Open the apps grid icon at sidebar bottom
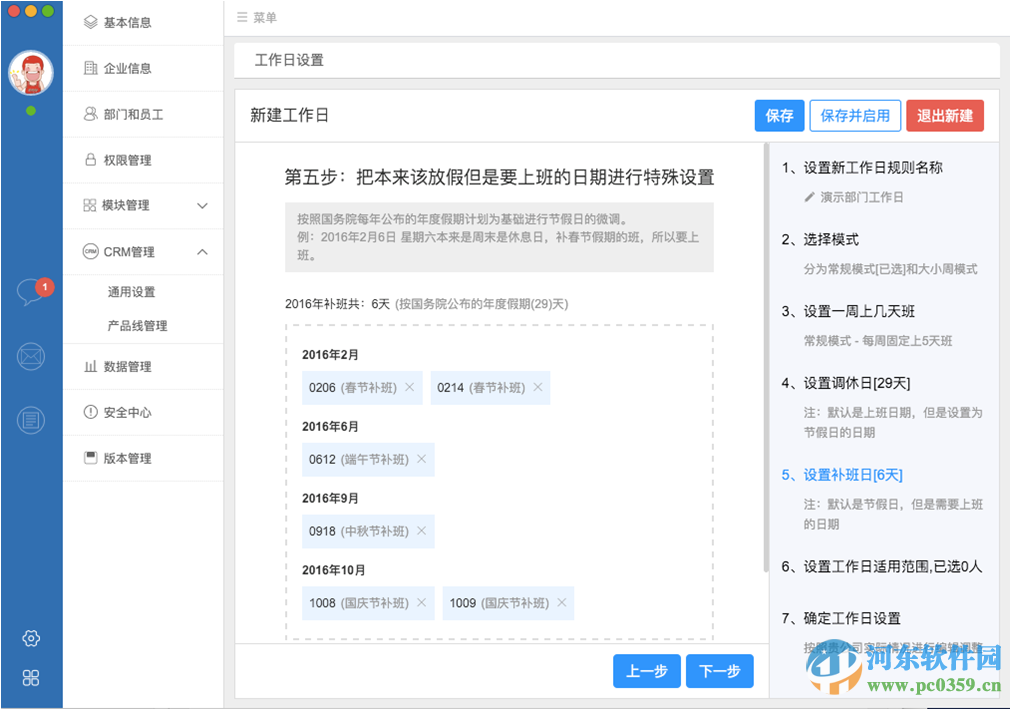 click(x=31, y=678)
